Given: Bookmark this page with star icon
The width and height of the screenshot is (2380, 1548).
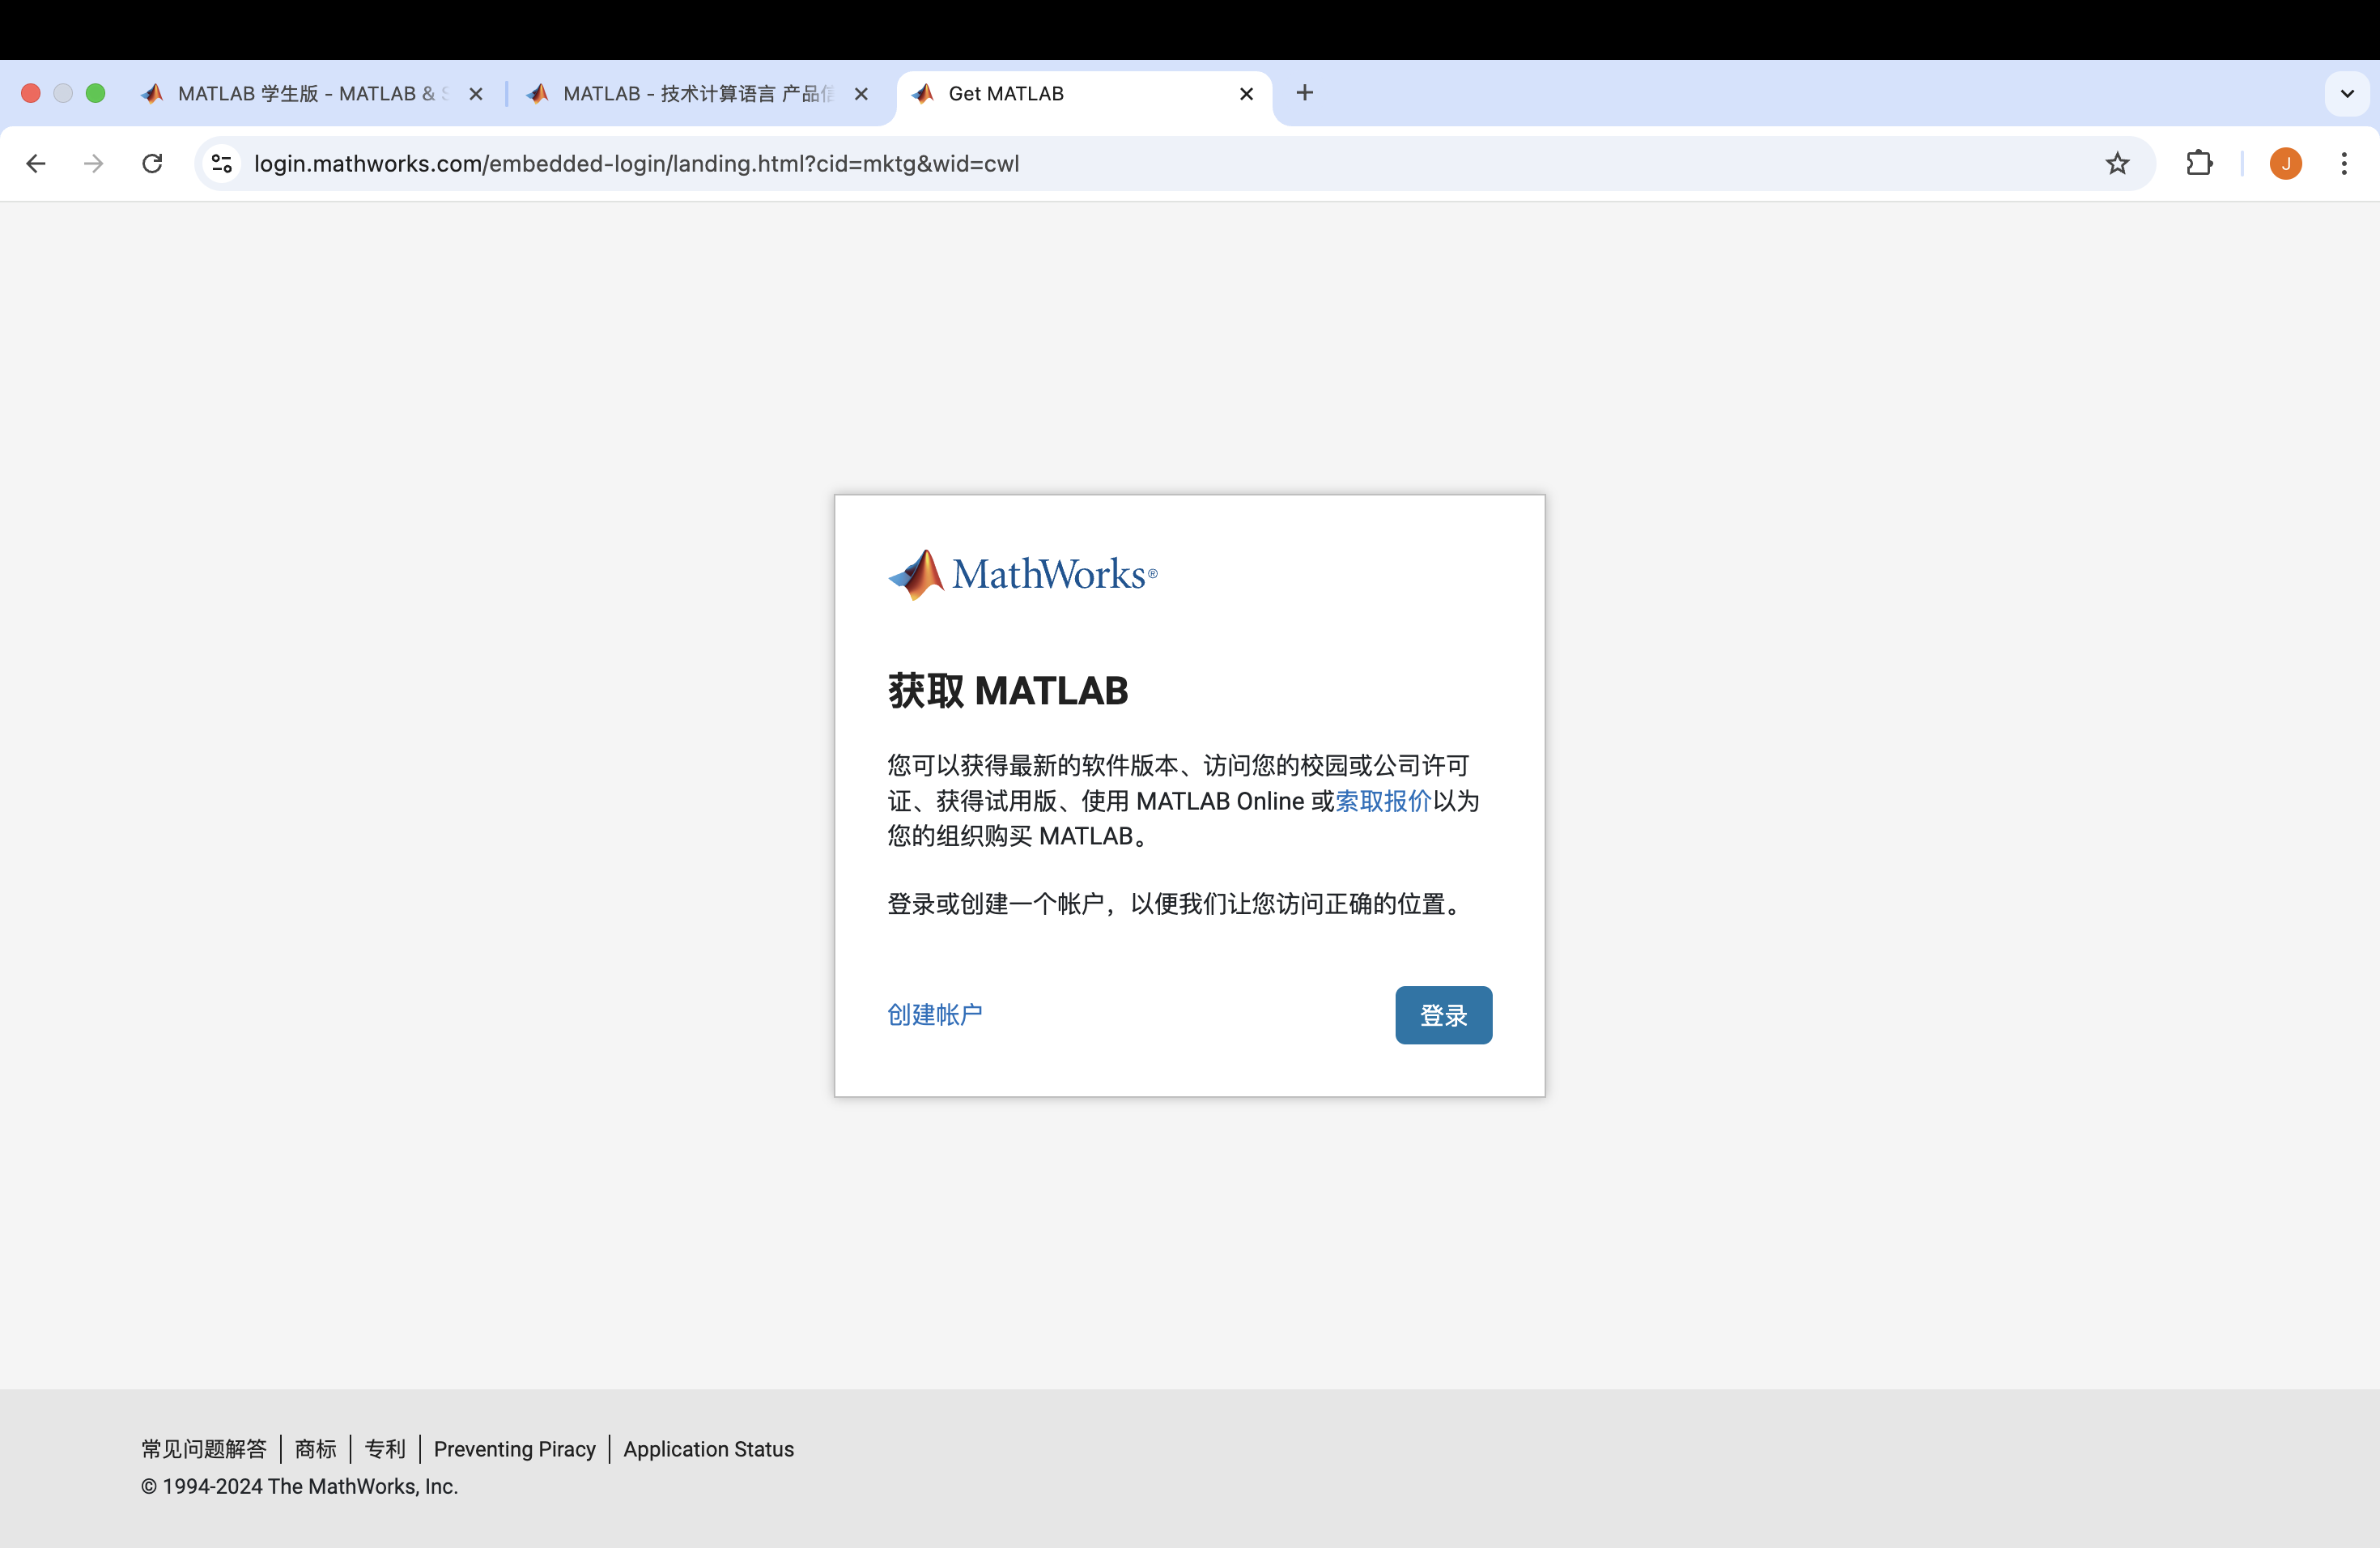Looking at the screenshot, I should (2117, 163).
